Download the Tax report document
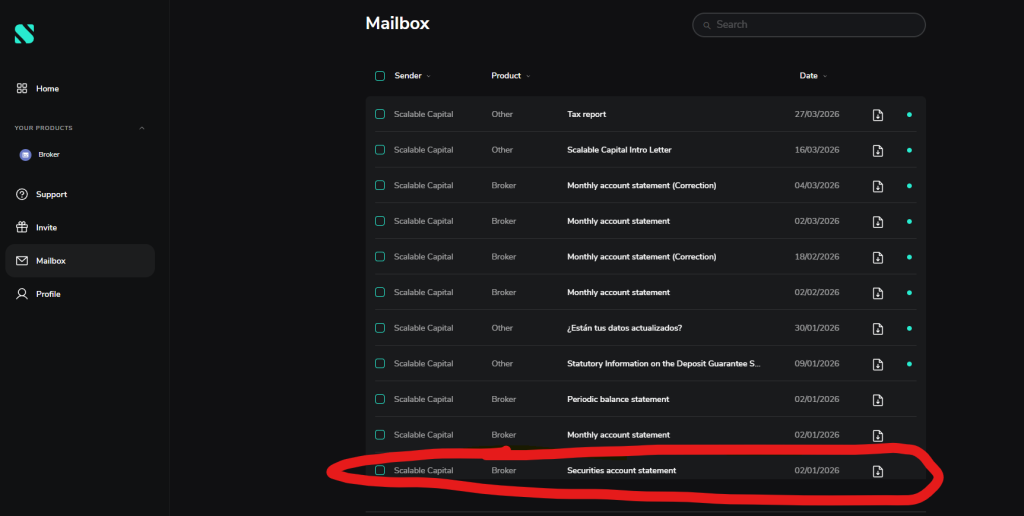The image size is (1024, 516). 877,115
